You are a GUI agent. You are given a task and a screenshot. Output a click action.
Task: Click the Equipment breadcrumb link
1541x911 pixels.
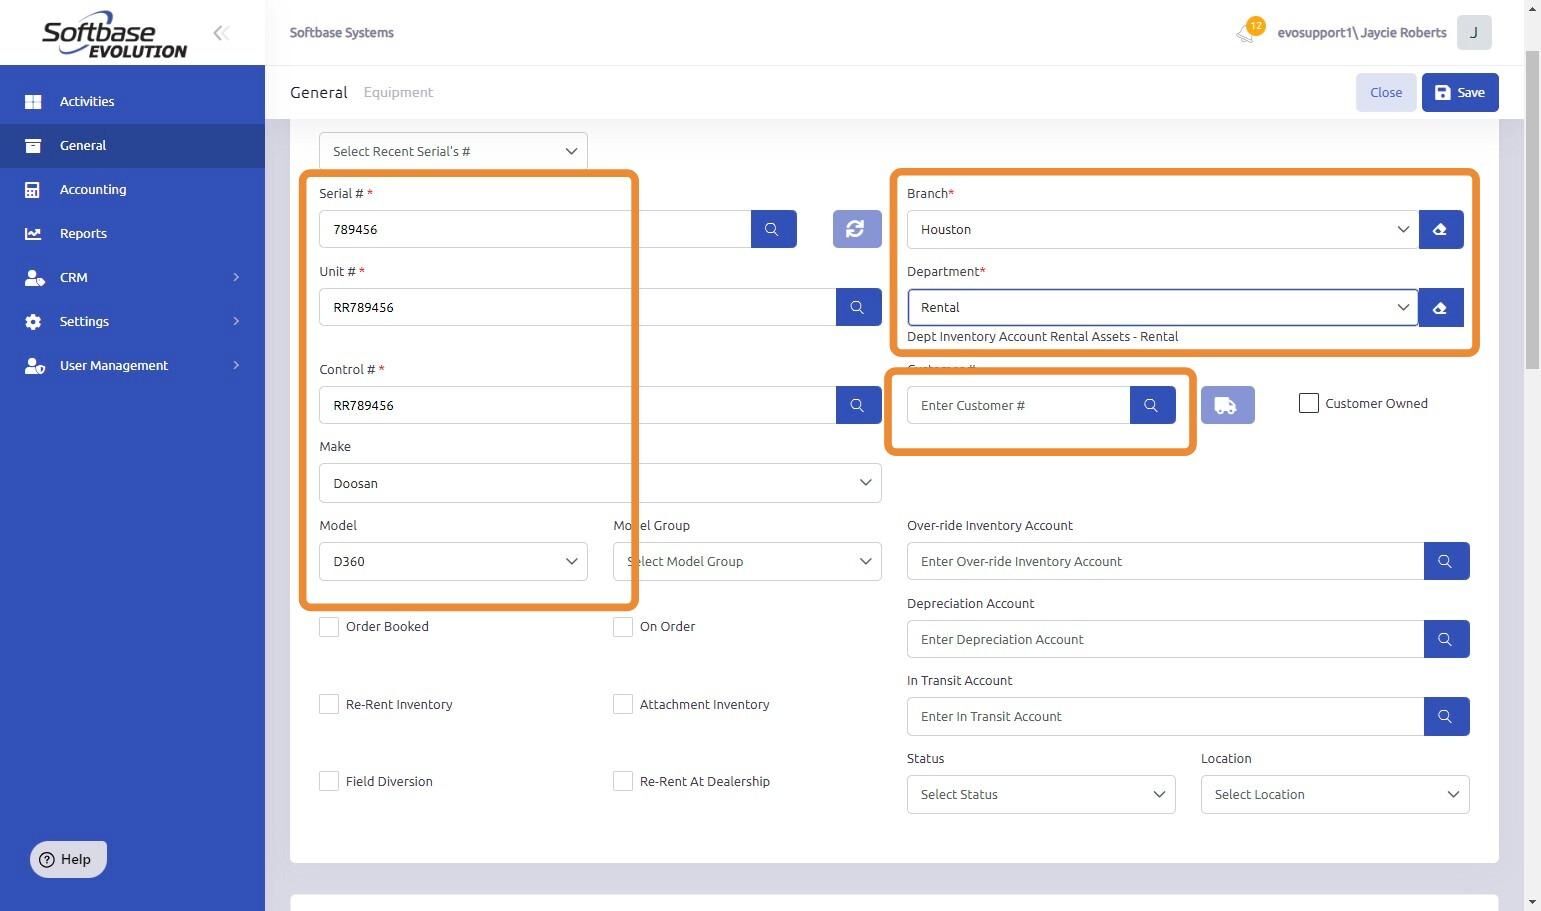(398, 92)
